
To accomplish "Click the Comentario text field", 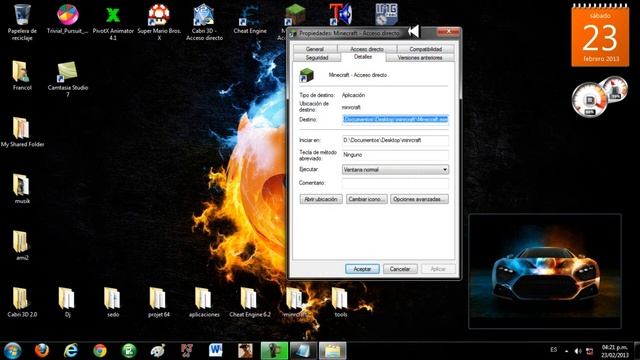I will point(395,183).
